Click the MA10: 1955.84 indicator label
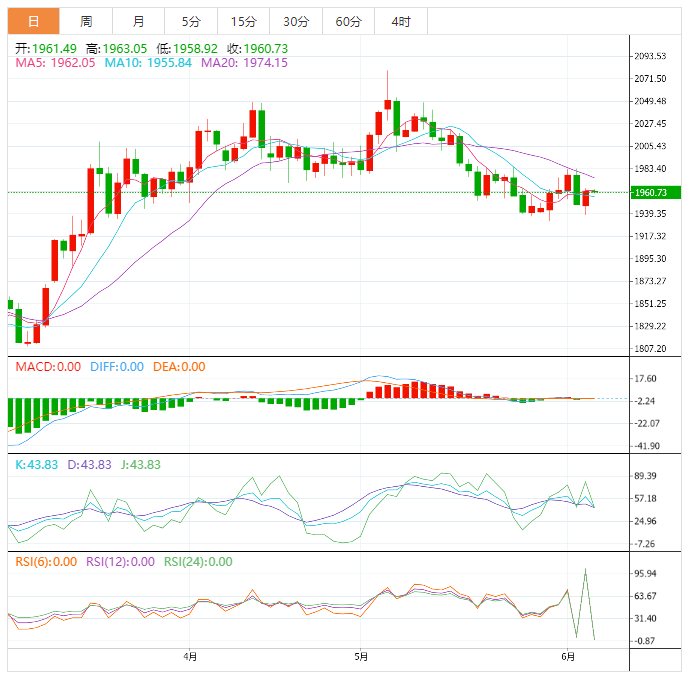The width and height of the screenshot is (690, 676). pyautogui.click(x=147, y=63)
